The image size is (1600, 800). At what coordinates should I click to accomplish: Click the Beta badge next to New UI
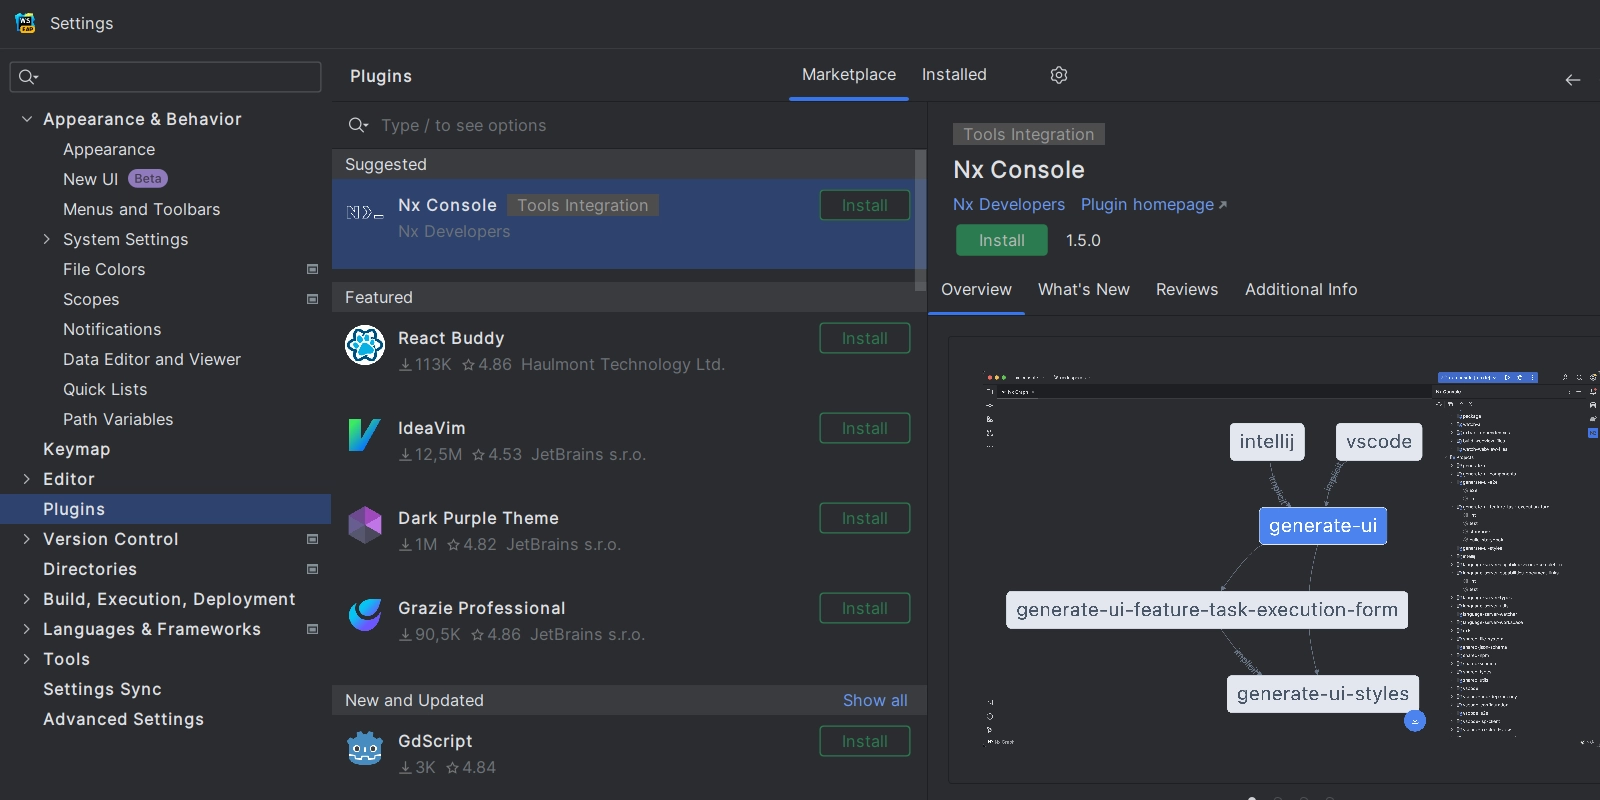click(148, 179)
